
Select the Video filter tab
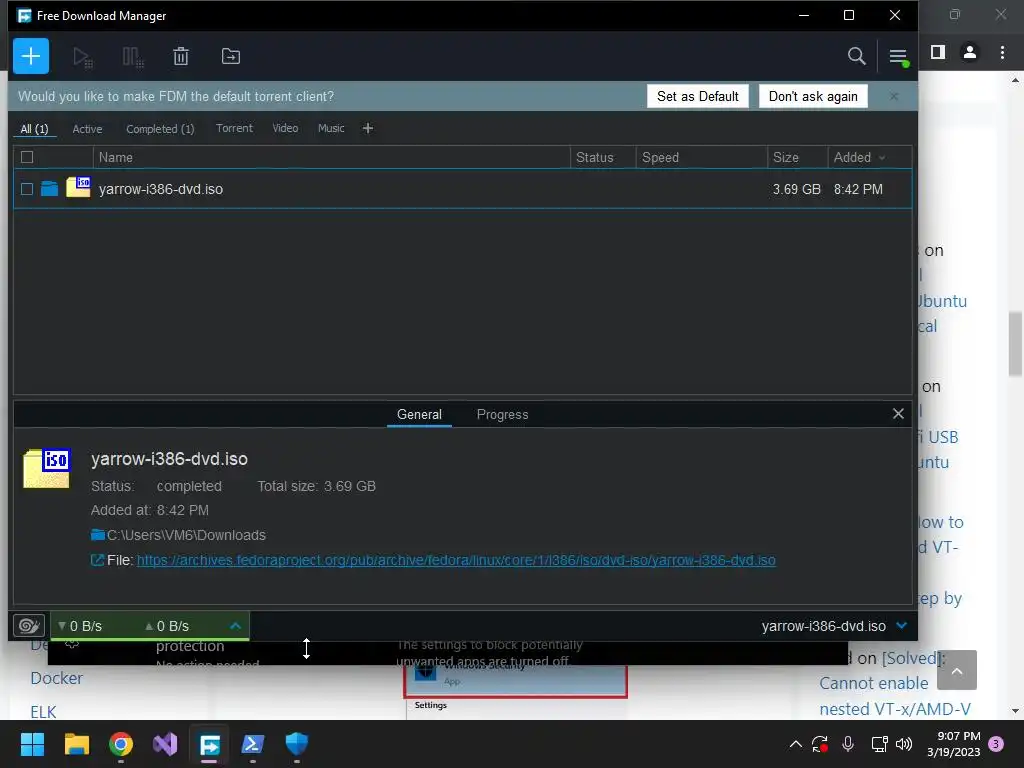(285, 128)
